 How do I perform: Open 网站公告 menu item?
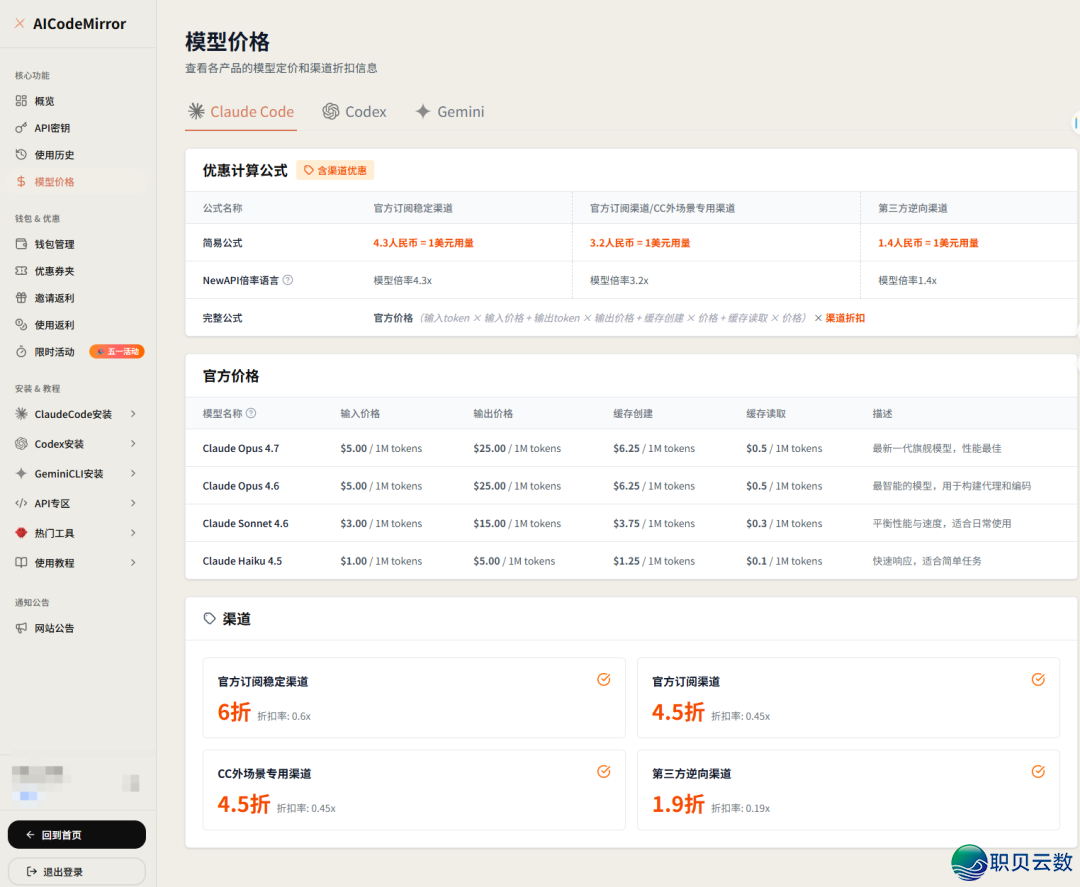click(x=77, y=627)
